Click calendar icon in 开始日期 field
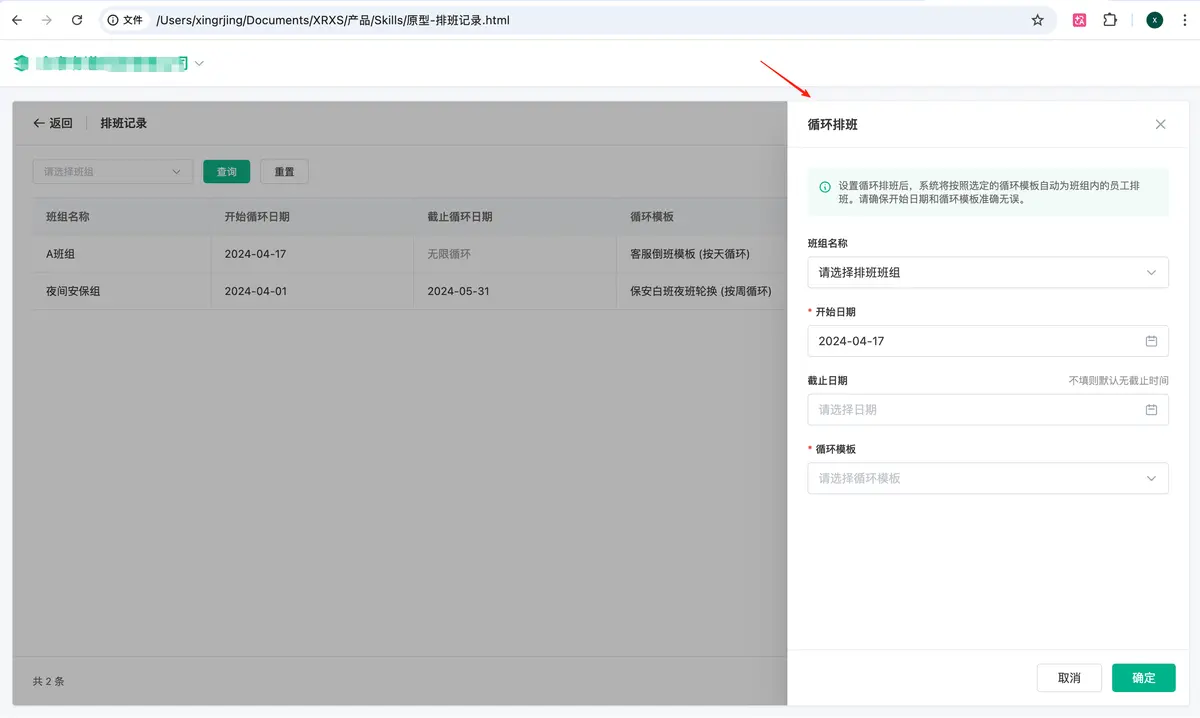 (1151, 341)
